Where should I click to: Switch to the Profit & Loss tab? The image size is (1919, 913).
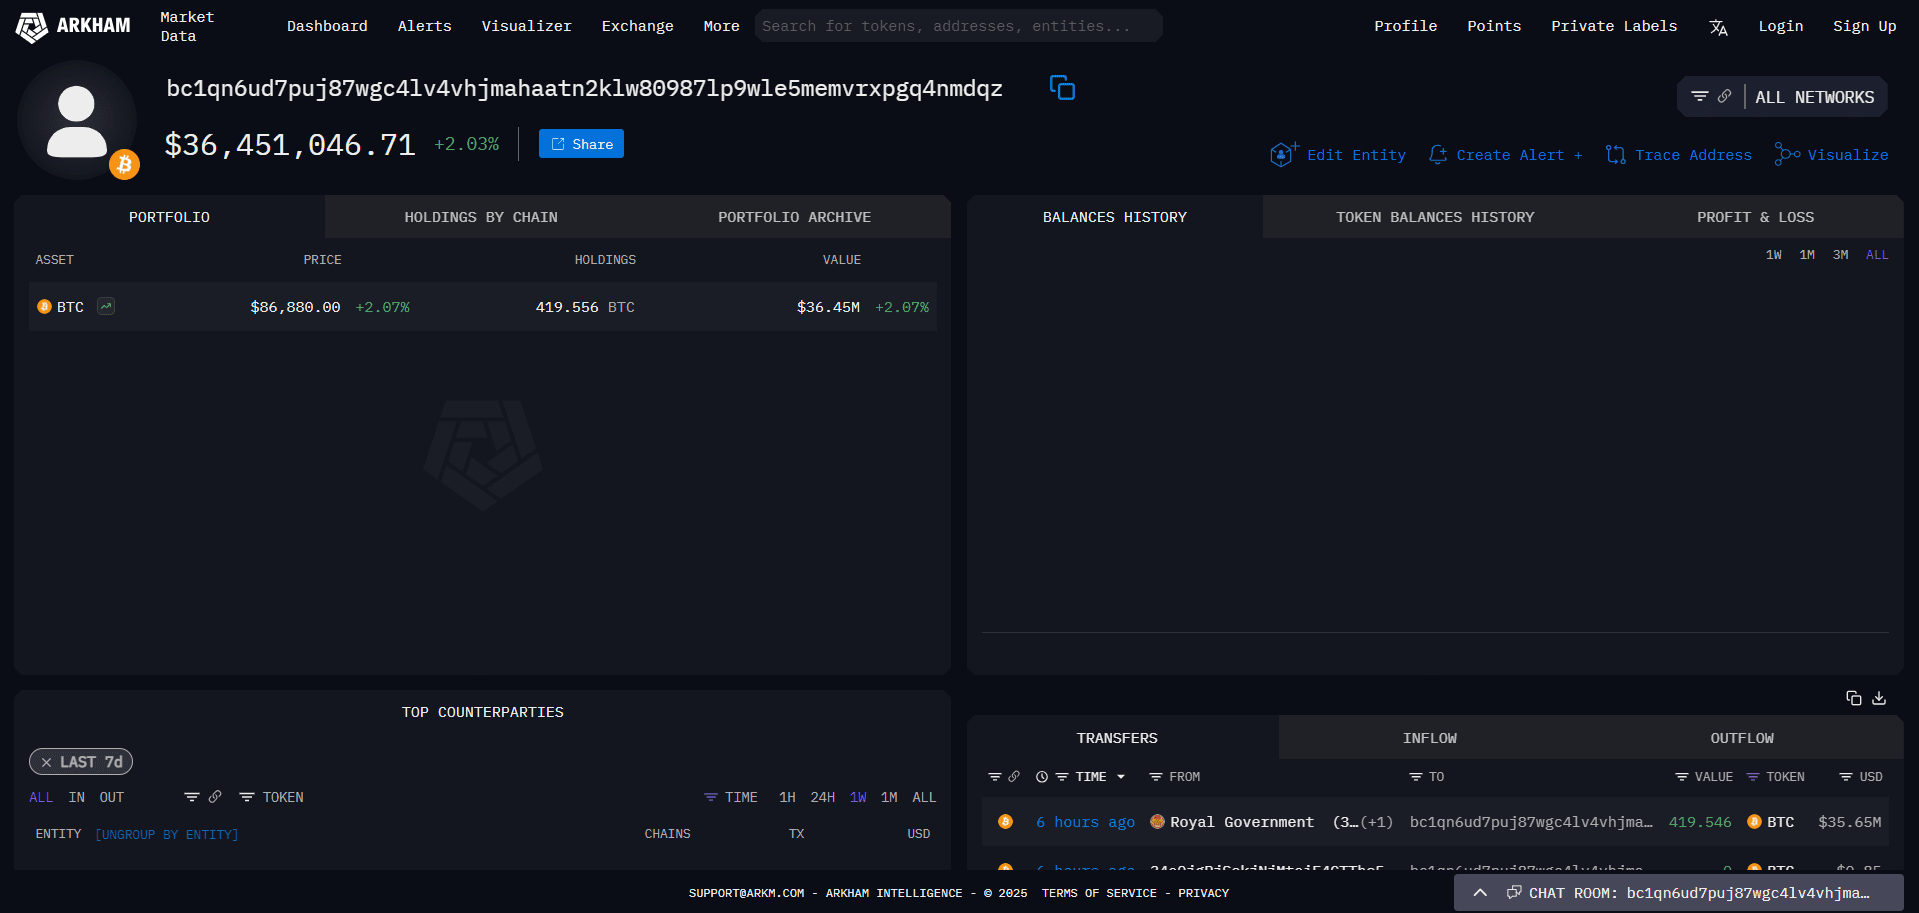1755,217
